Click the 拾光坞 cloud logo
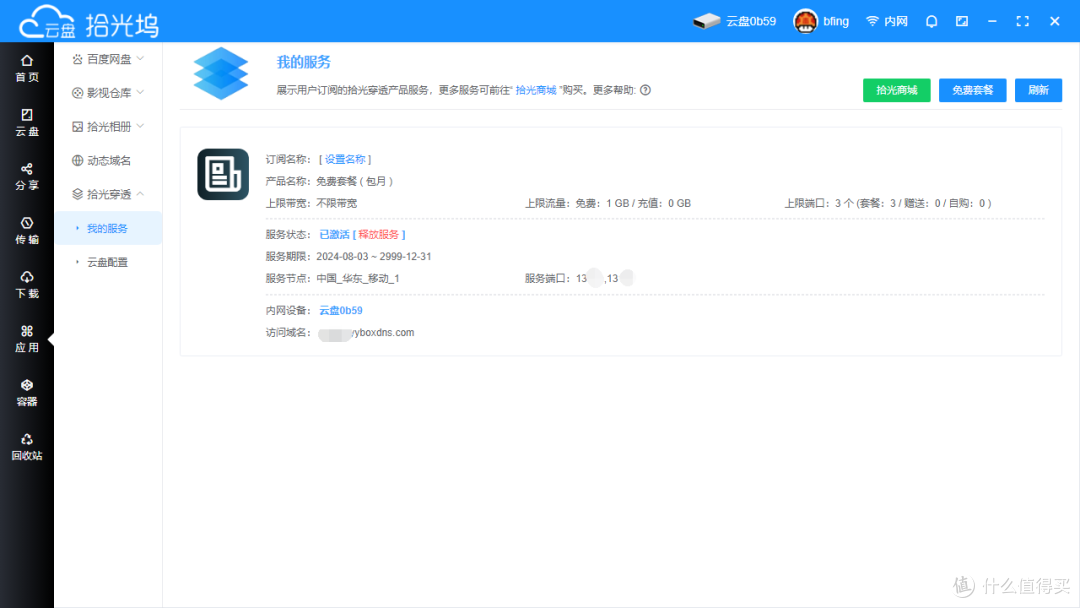The image size is (1080, 608). click(88, 23)
